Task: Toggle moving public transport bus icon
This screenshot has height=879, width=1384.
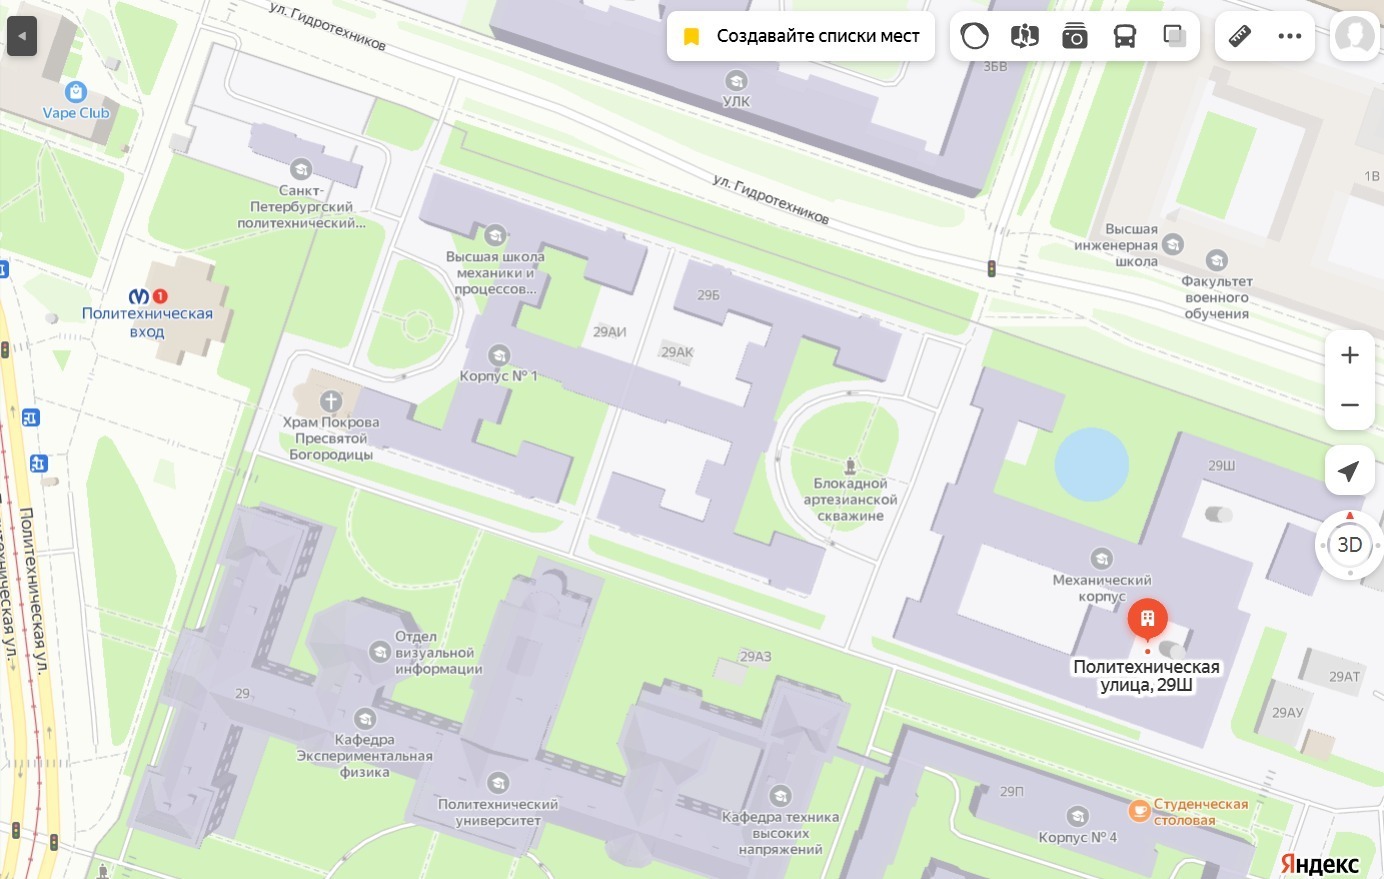Action: (1124, 37)
